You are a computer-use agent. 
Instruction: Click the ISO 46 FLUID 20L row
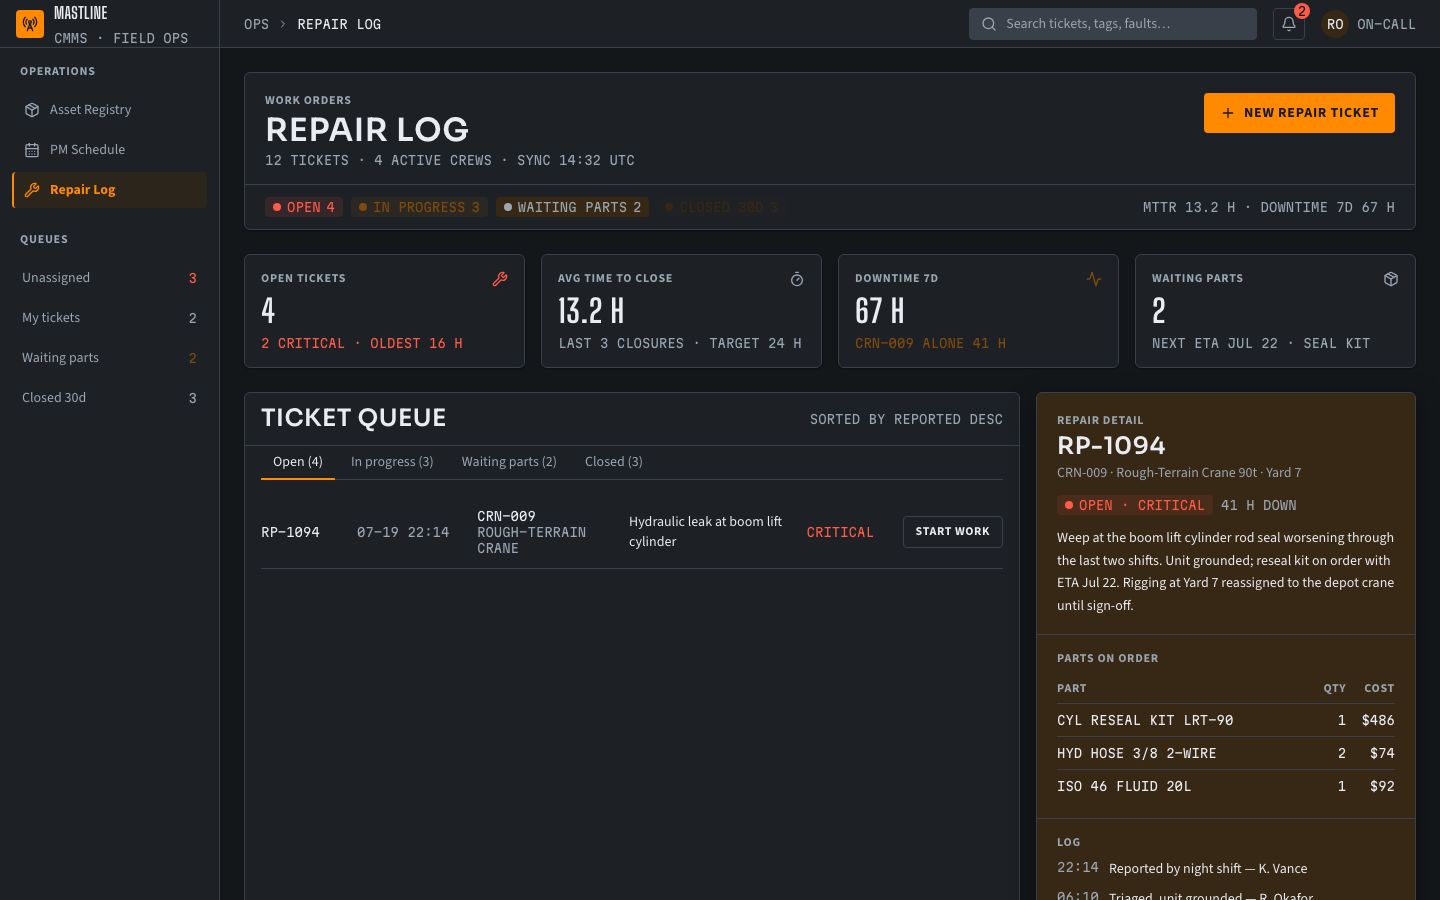tap(1226, 786)
